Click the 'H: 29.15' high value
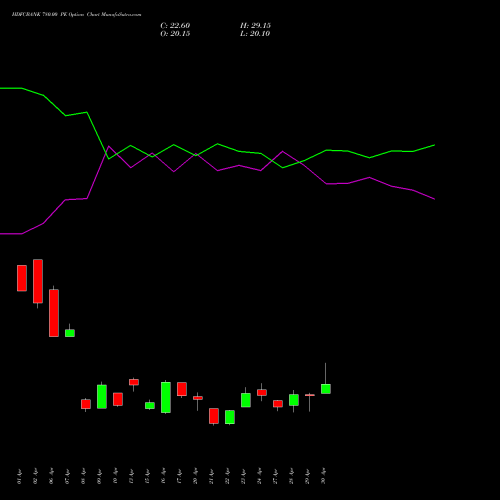Image resolution: width=500 pixels, height=500 pixels. pyautogui.click(x=255, y=26)
